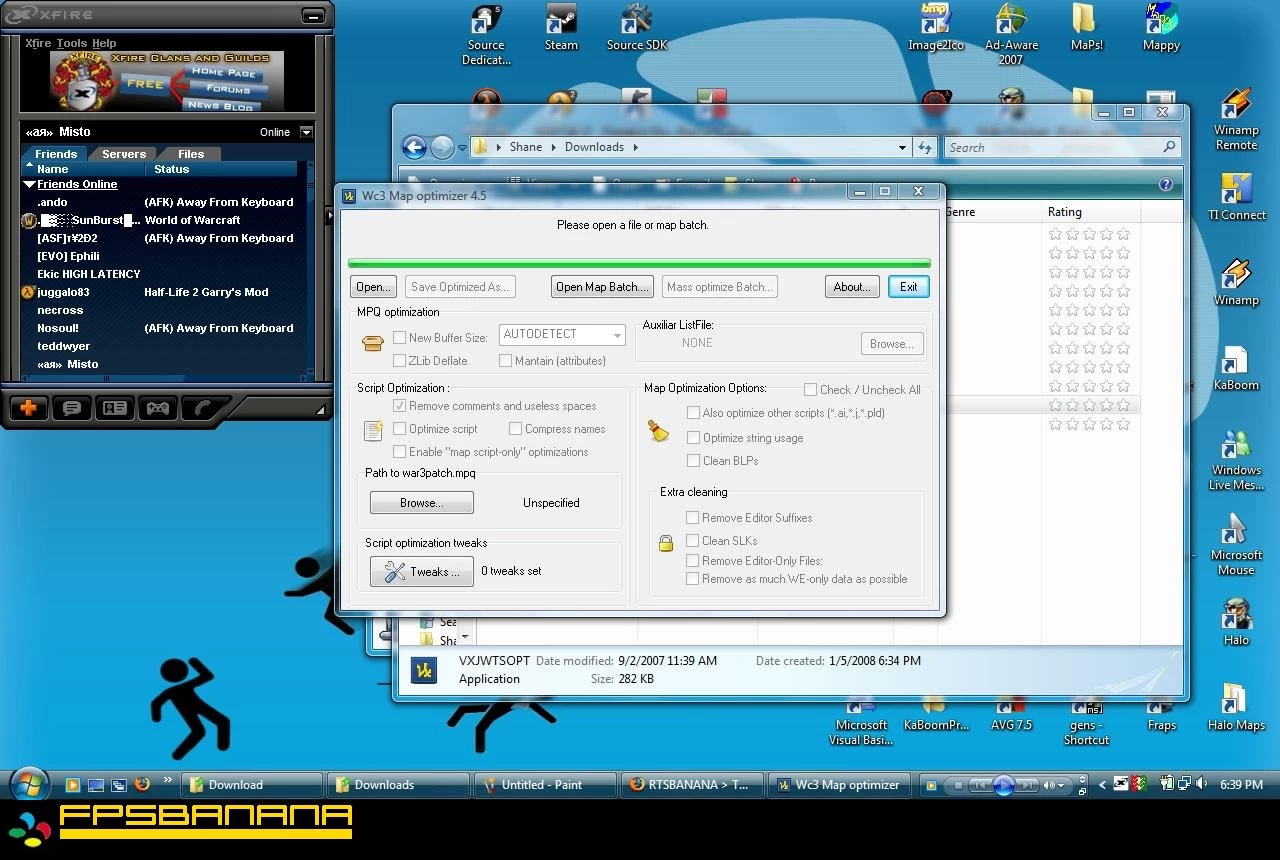
Task: Click the refresh icon in Explorer address bar
Action: [x=925, y=147]
